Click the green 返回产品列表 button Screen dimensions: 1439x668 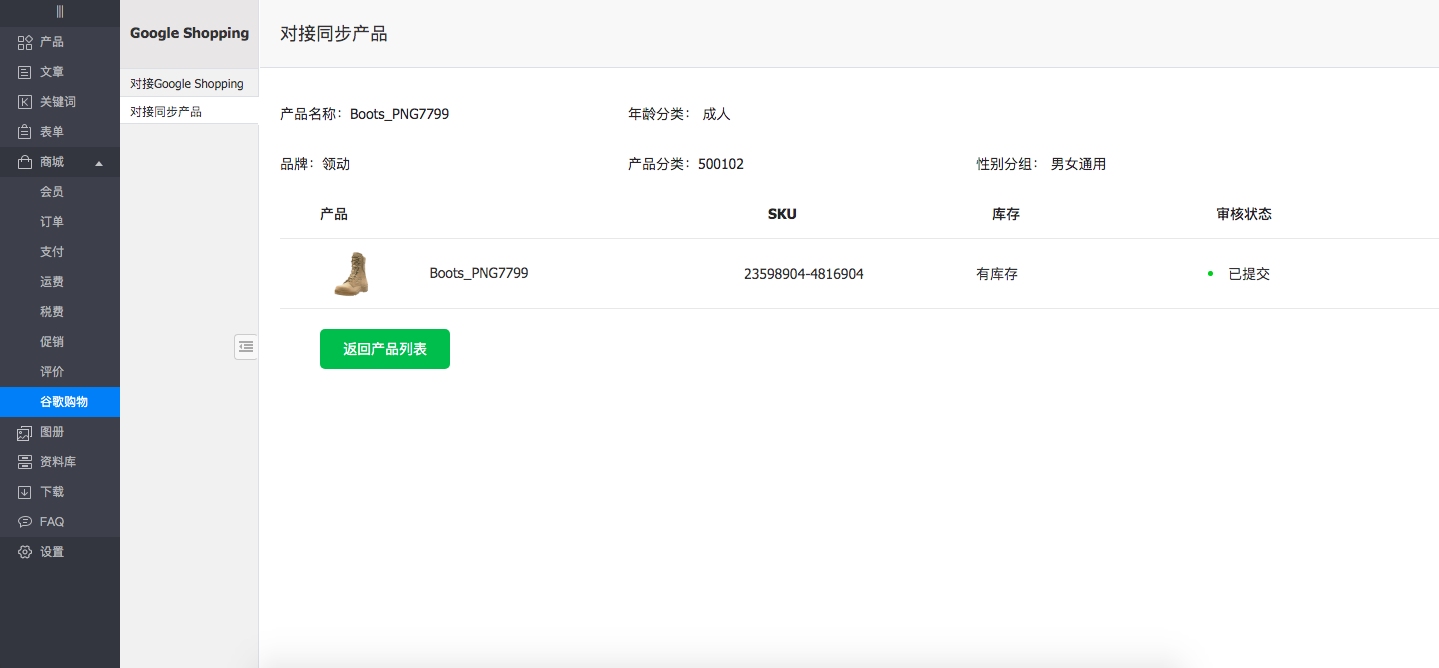384,348
